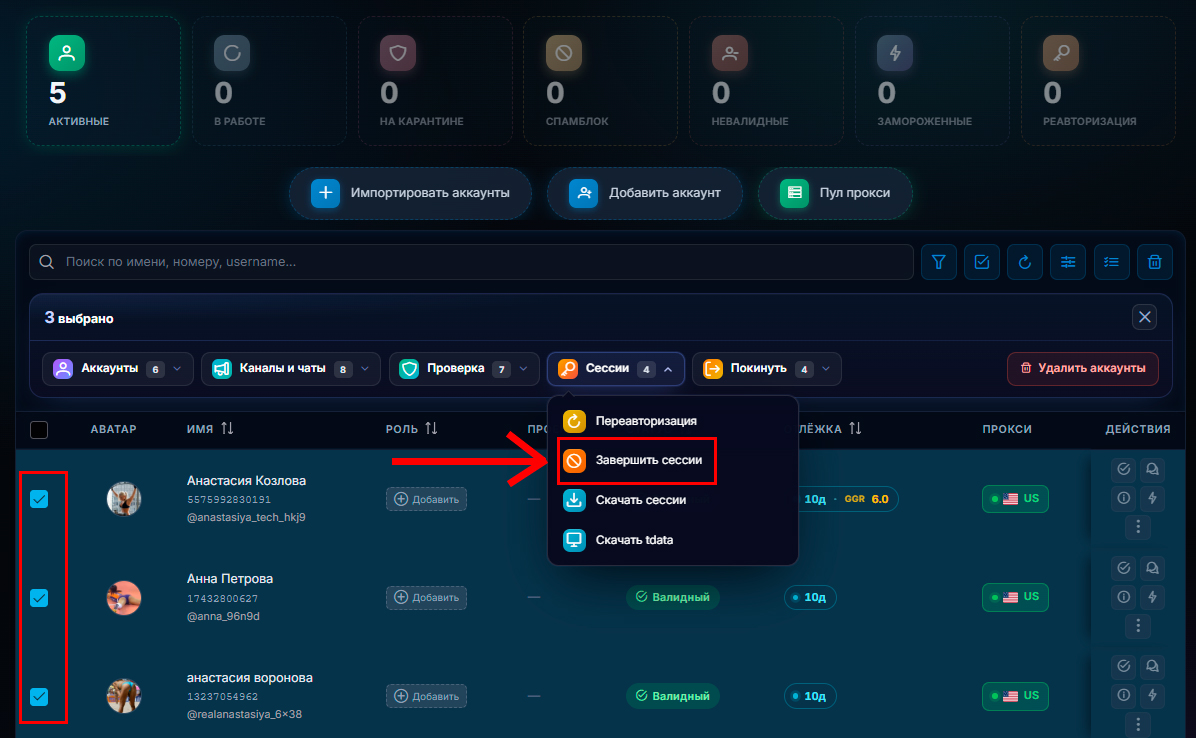This screenshot has width=1196, height=738.
Task: Expand the Аккаунты actions dropdown
Action: point(117,369)
